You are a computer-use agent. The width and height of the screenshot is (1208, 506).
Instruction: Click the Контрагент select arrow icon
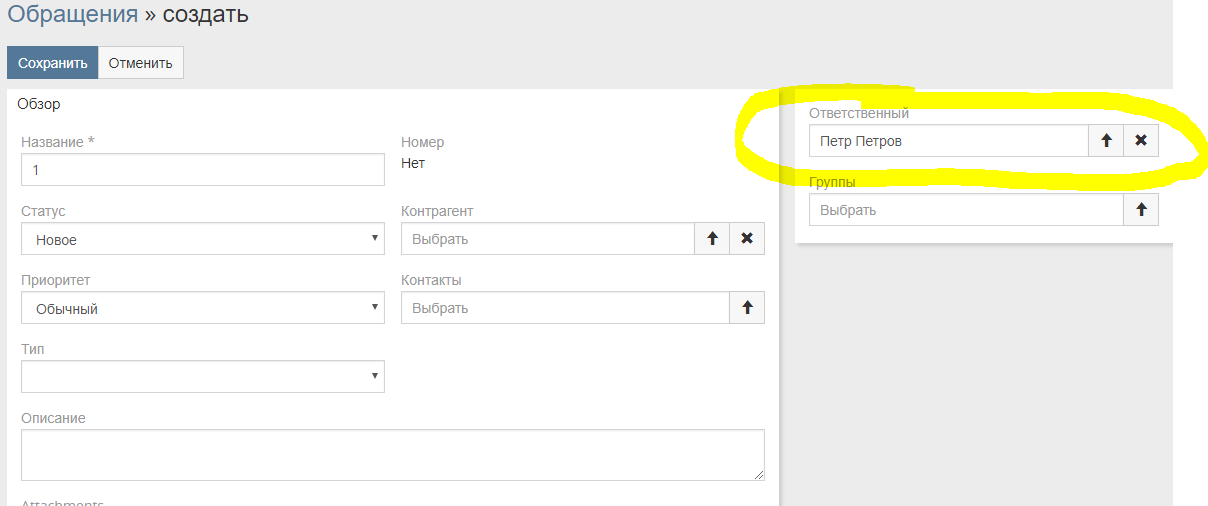tap(712, 239)
